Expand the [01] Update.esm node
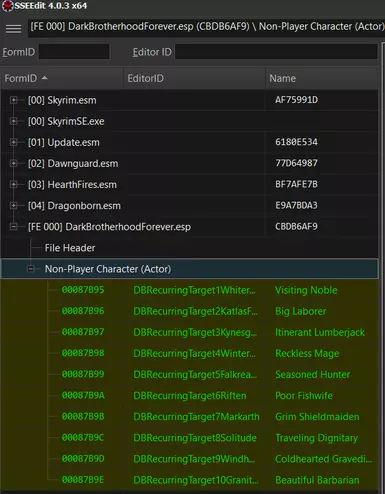 (x=14, y=142)
